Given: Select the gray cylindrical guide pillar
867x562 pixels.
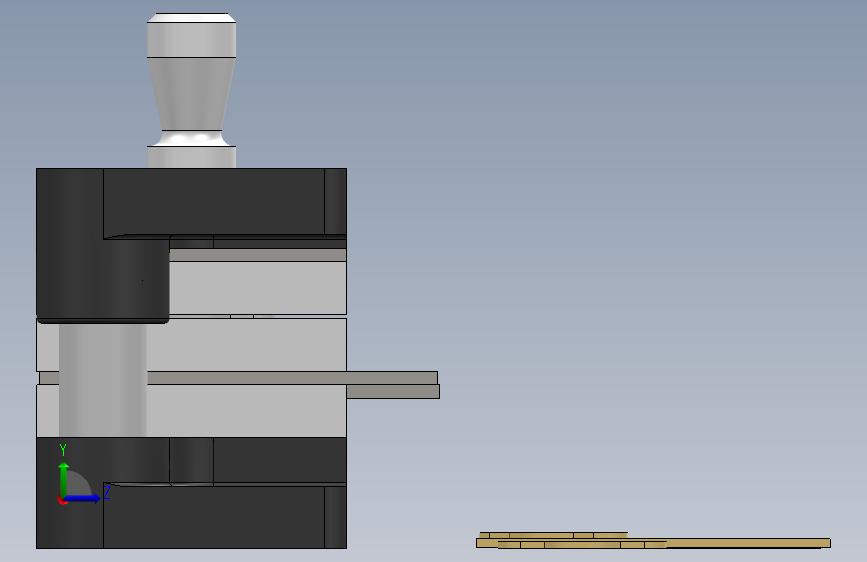Looking at the screenshot, I should click(x=103, y=379).
